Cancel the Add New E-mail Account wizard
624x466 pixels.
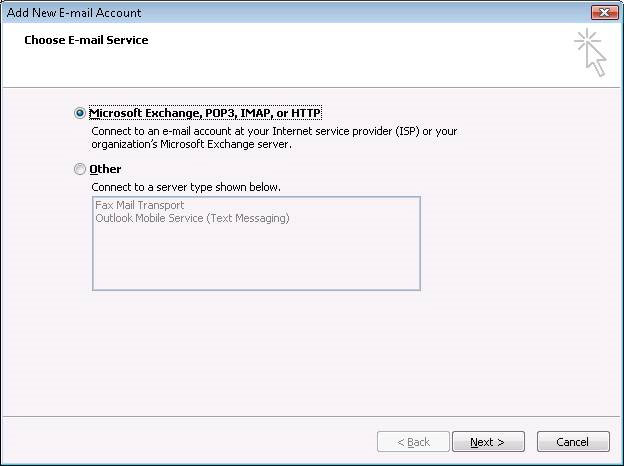pos(573,442)
